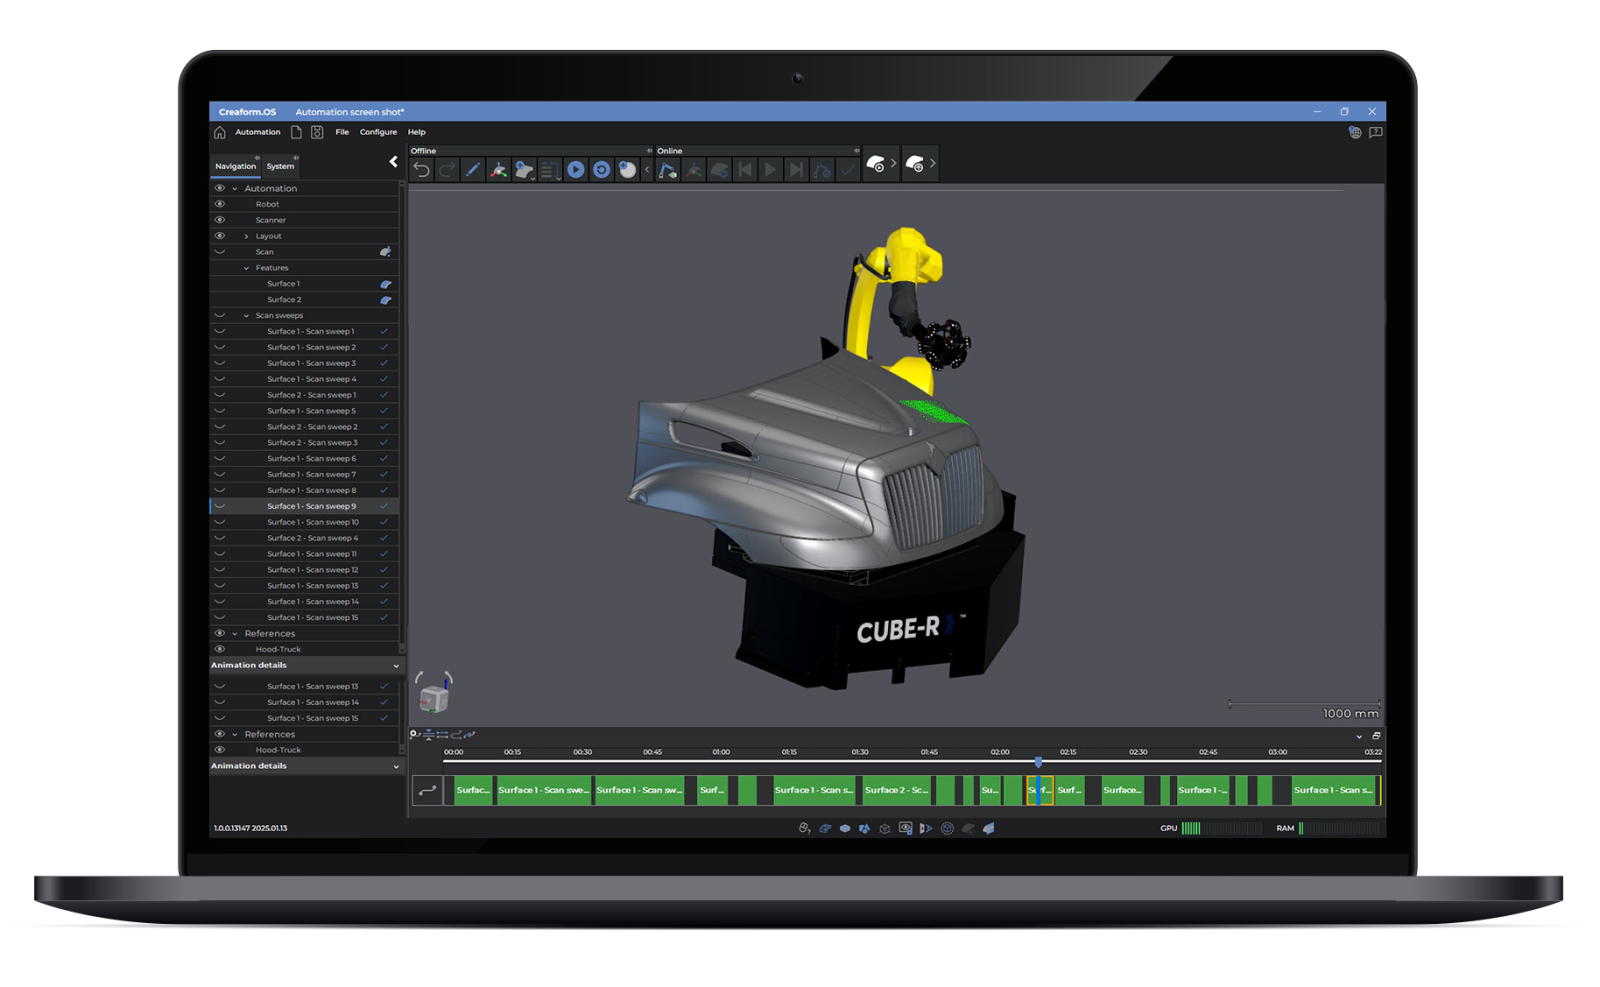Click the Home icon beside Automation menu
The image size is (1600, 987).
tap(220, 132)
